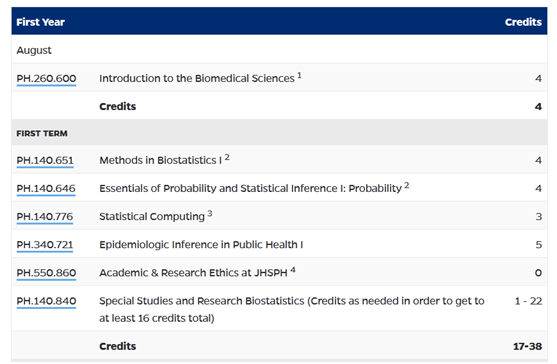Click the Credits column header

pos(523,22)
